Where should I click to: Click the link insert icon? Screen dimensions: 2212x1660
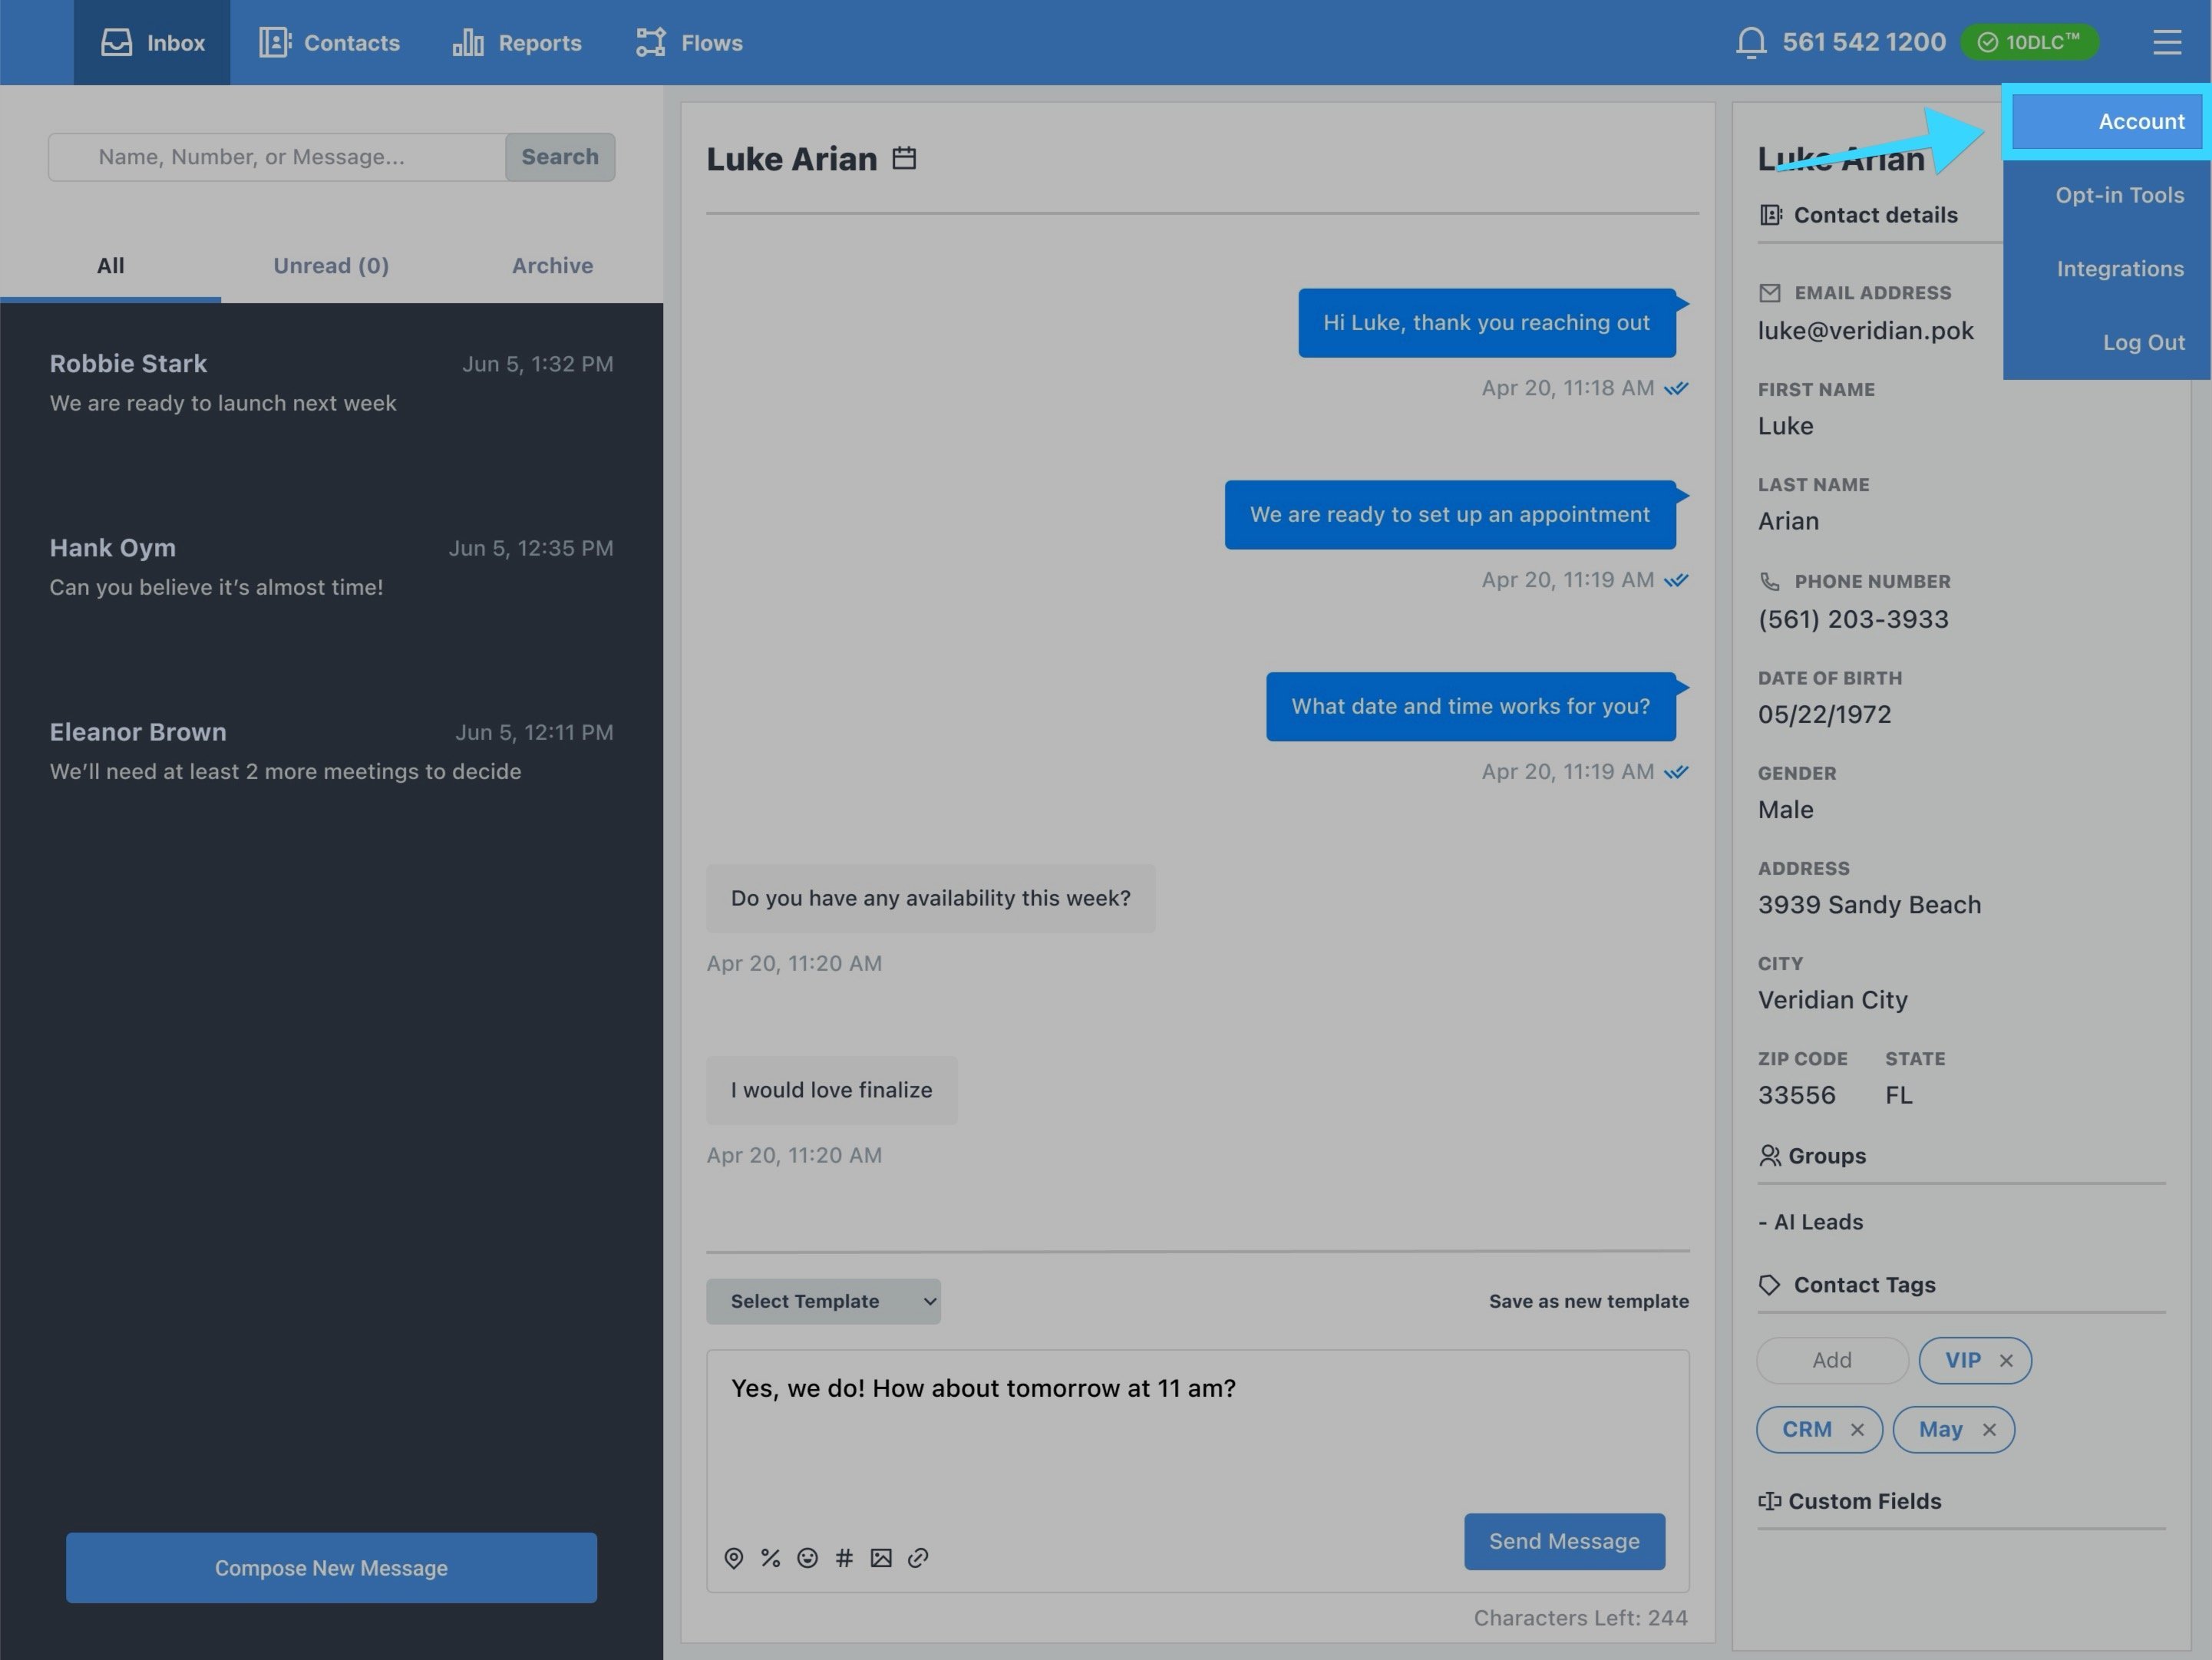(x=918, y=1558)
